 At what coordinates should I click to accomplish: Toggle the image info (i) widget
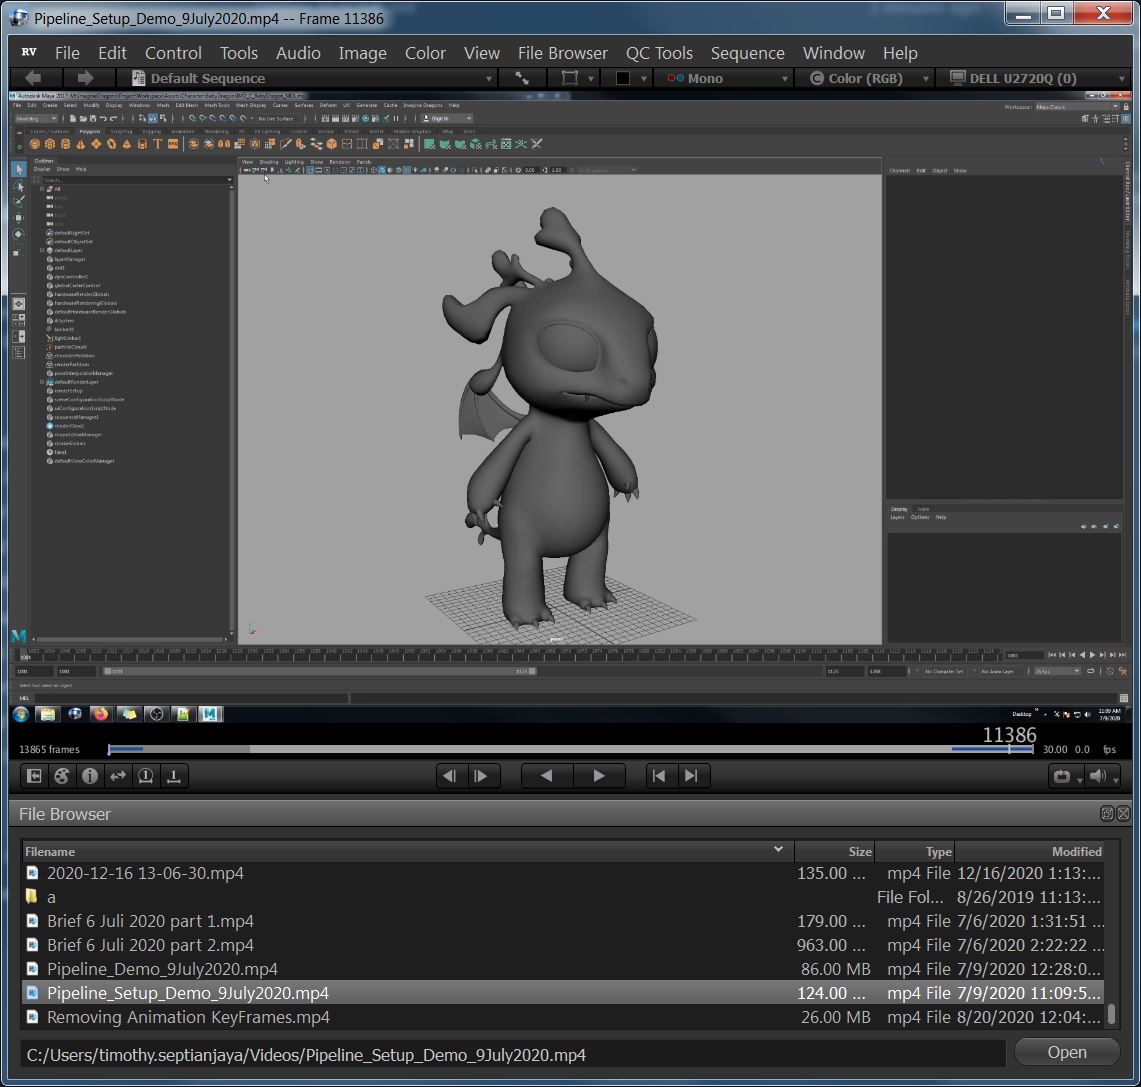pos(90,776)
